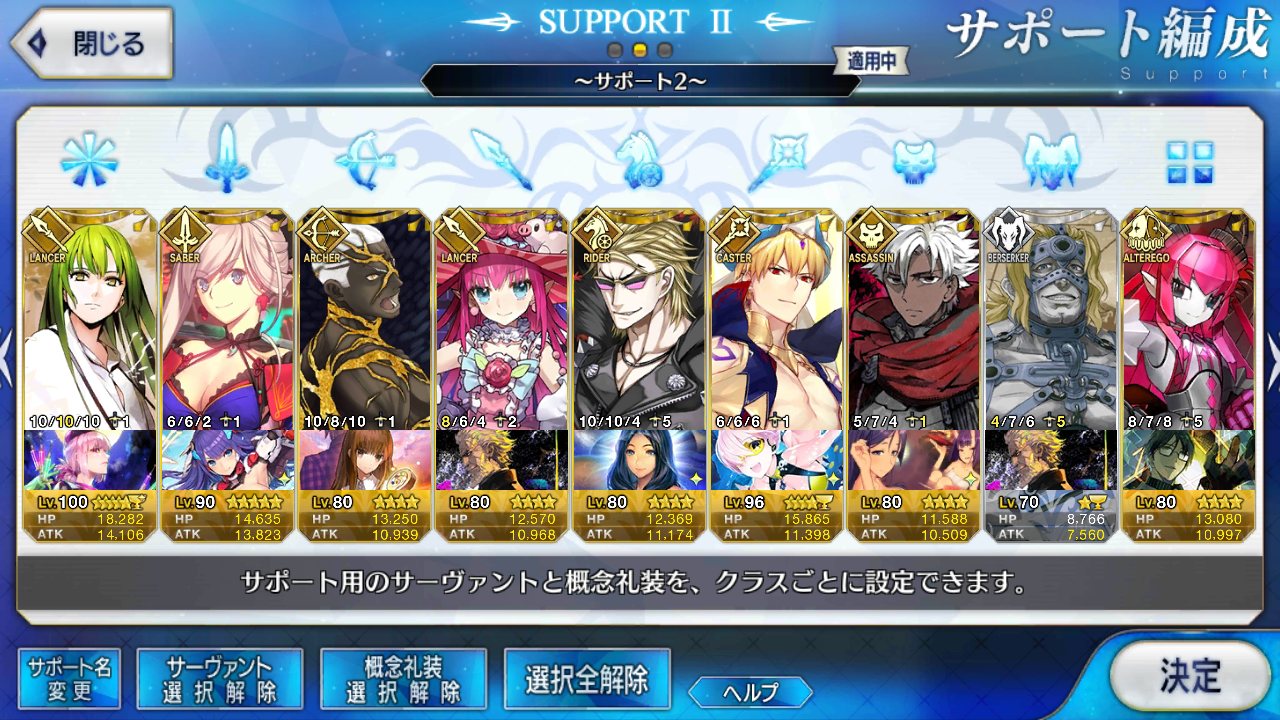Image resolution: width=1280 pixels, height=720 pixels.
Task: Select the Caster servant card level 96
Action: [x=776, y=375]
